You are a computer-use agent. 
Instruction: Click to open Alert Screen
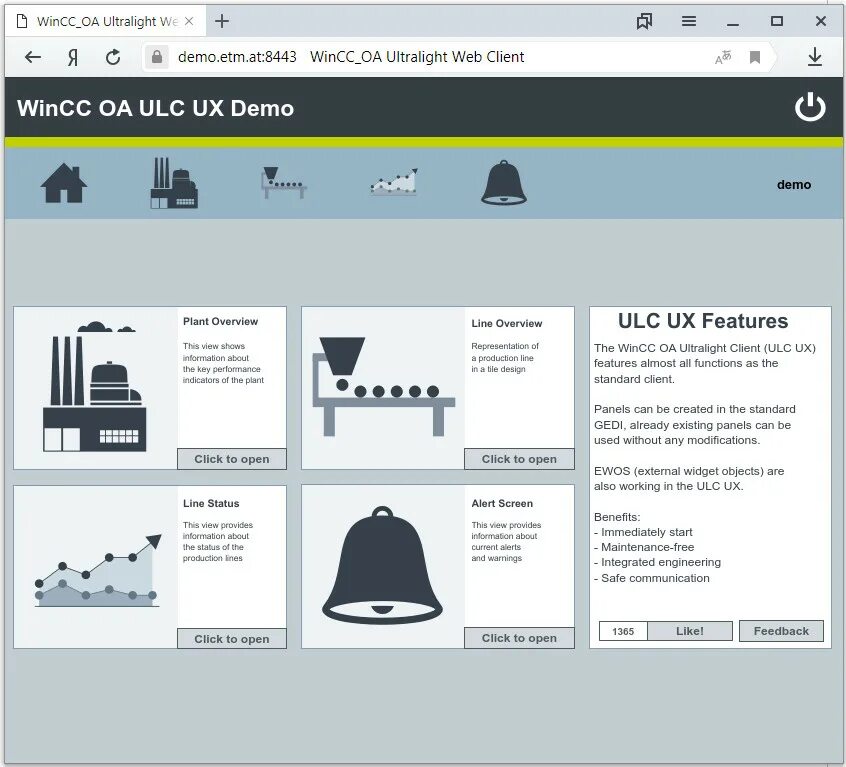[519, 638]
